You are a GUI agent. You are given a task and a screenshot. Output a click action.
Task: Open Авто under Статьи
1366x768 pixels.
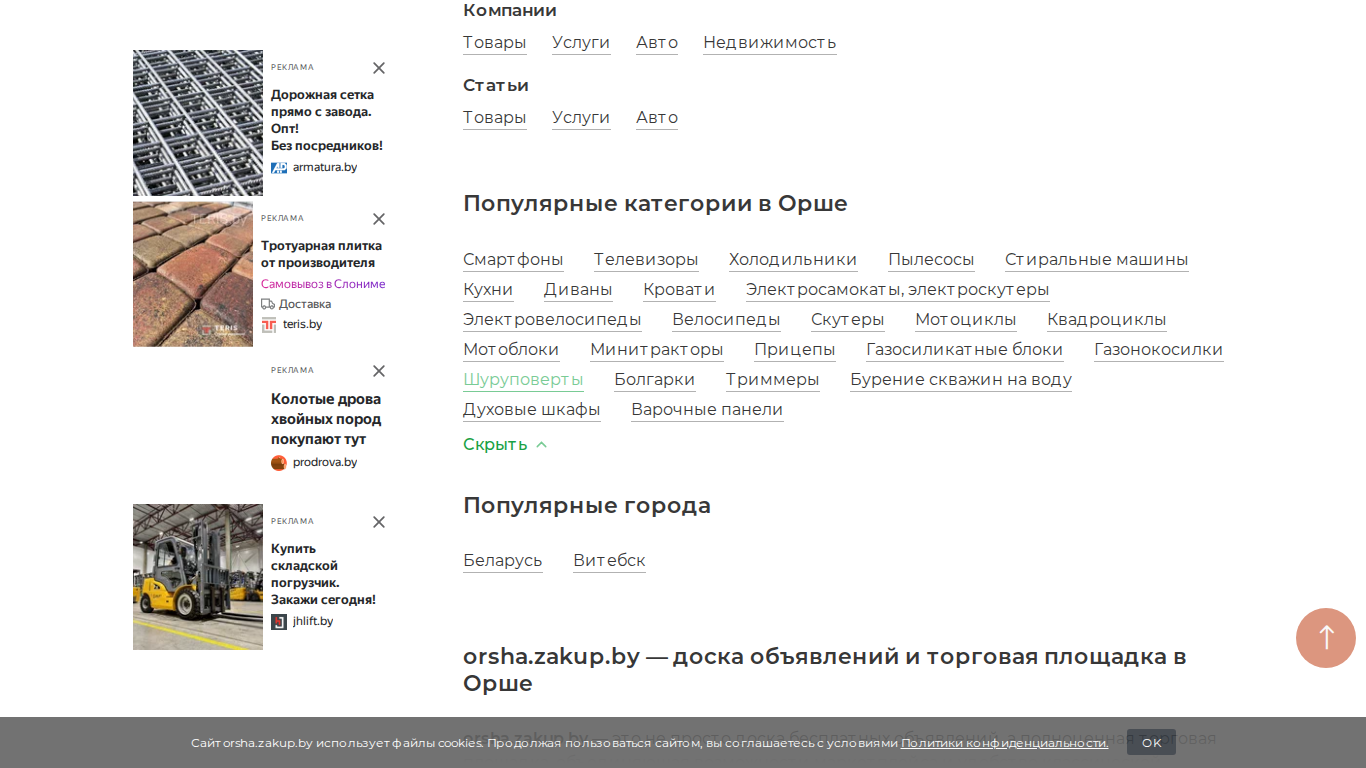tap(657, 117)
